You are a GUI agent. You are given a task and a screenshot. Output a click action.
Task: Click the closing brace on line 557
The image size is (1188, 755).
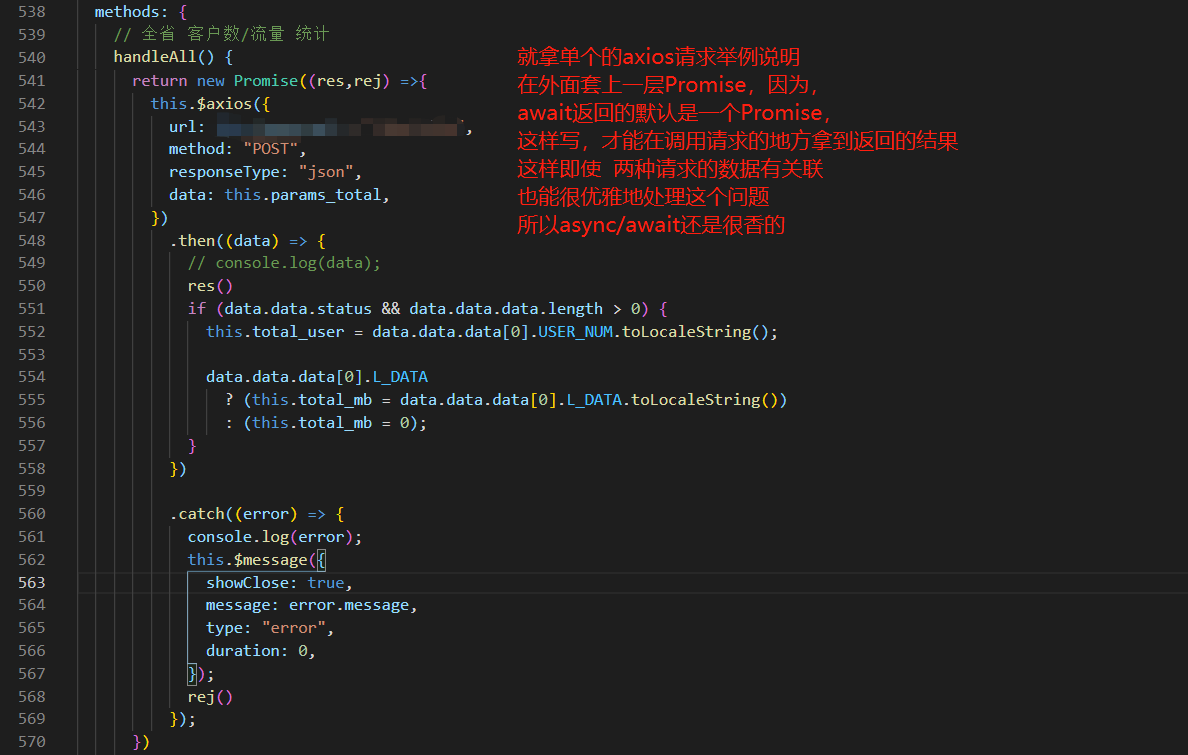(192, 446)
